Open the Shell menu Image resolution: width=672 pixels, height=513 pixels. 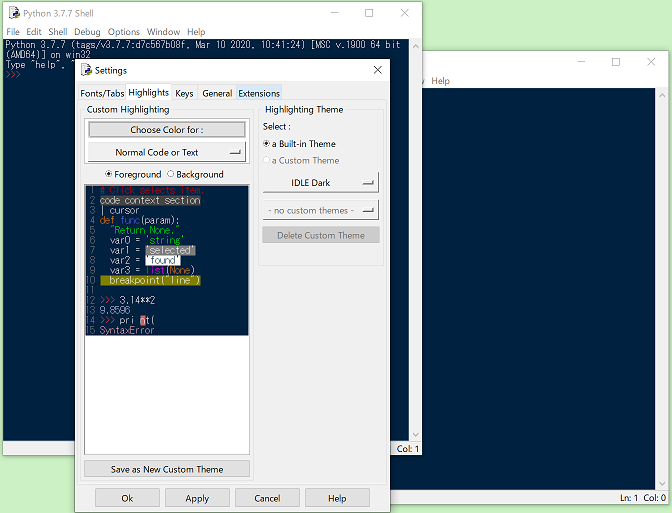click(58, 32)
